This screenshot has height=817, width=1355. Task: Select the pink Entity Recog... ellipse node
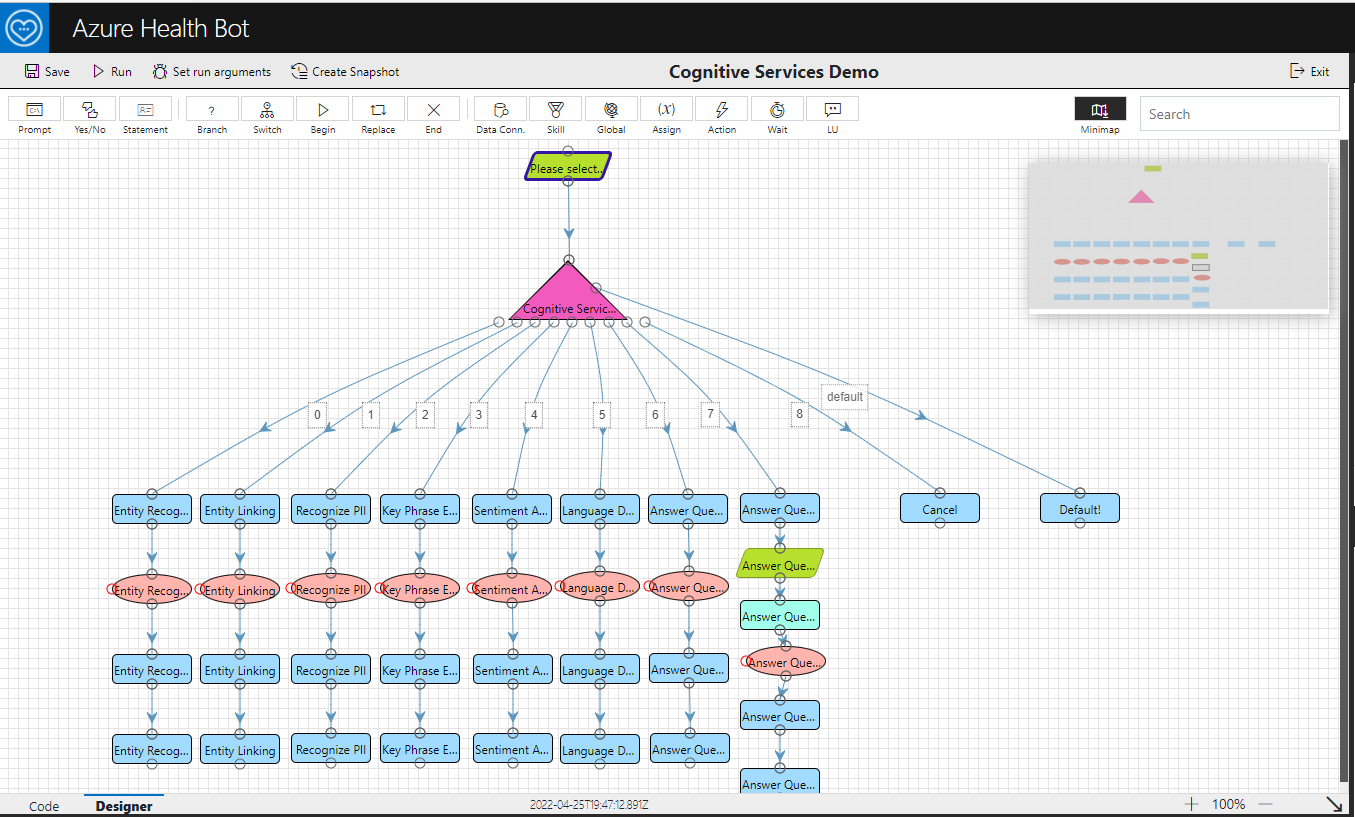point(151,590)
